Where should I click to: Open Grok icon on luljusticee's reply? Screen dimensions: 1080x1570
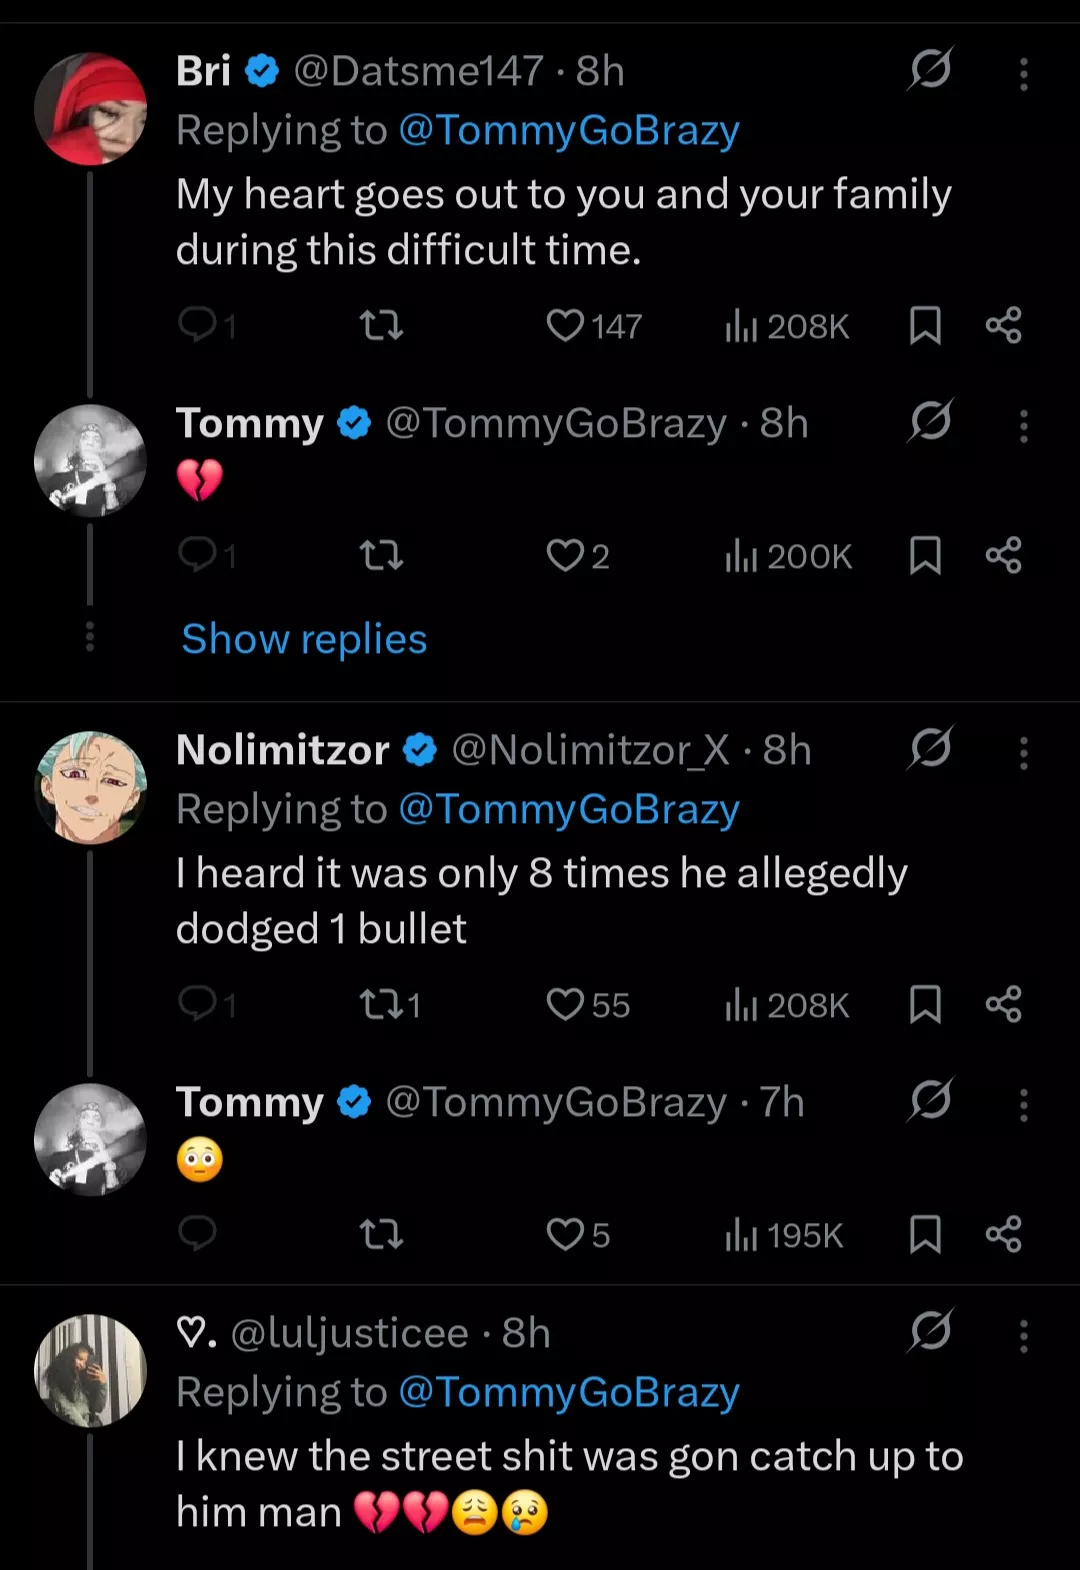coord(930,1332)
